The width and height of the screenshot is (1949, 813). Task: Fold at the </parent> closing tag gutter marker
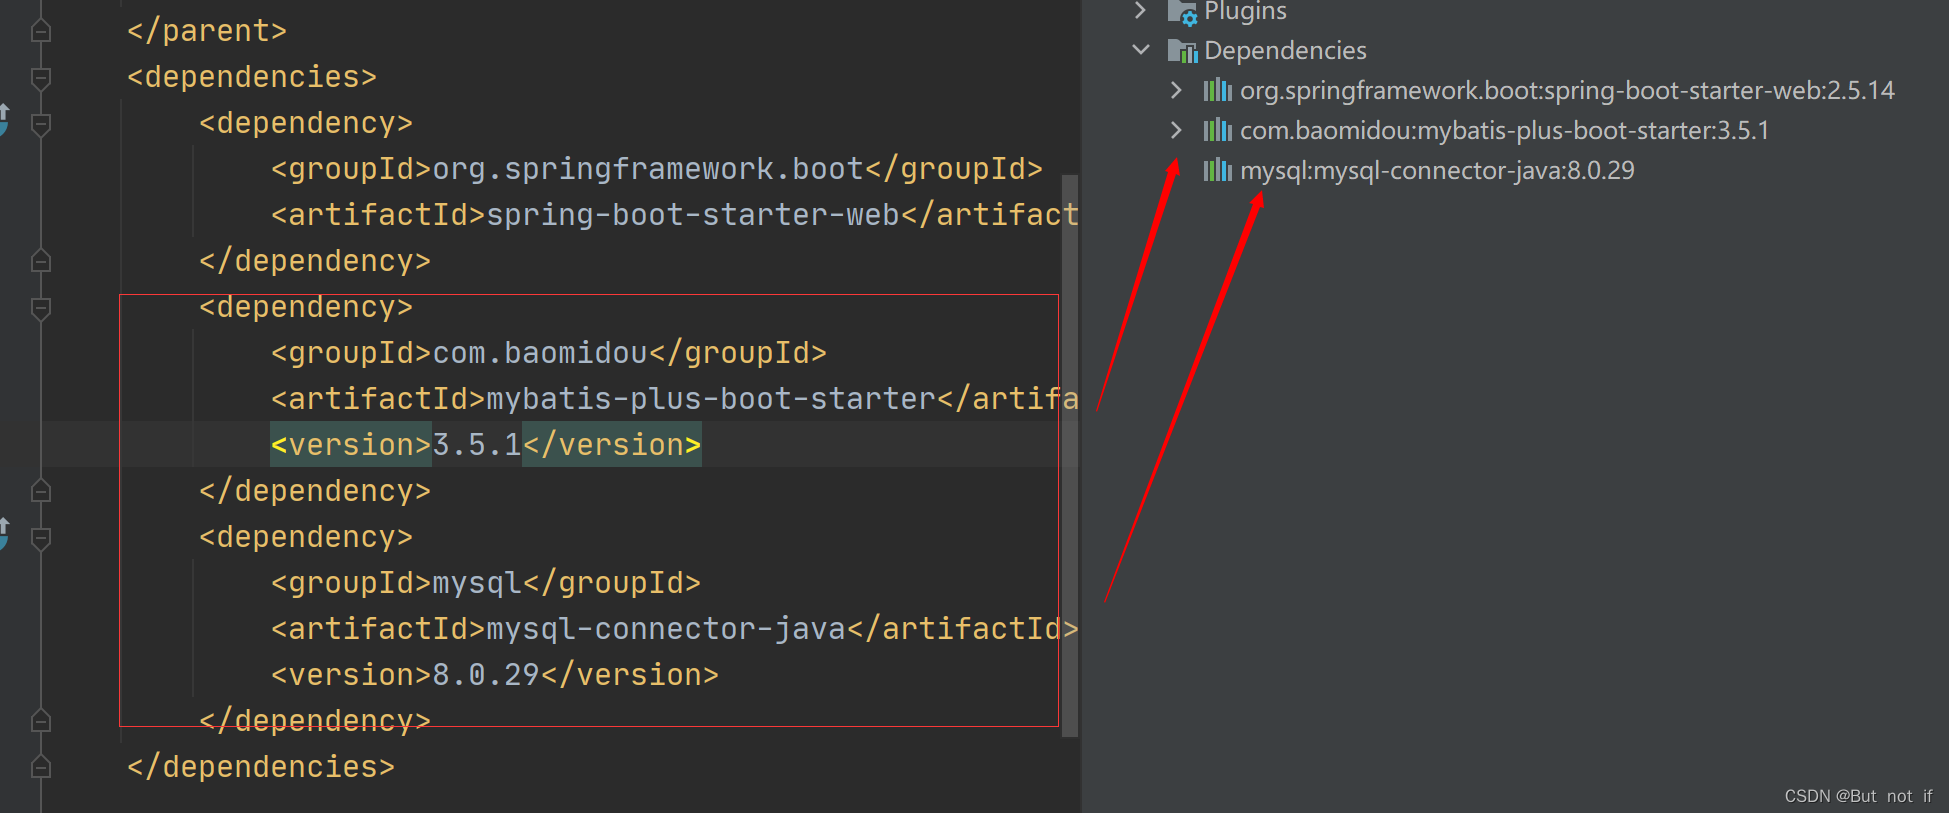pos(41,31)
